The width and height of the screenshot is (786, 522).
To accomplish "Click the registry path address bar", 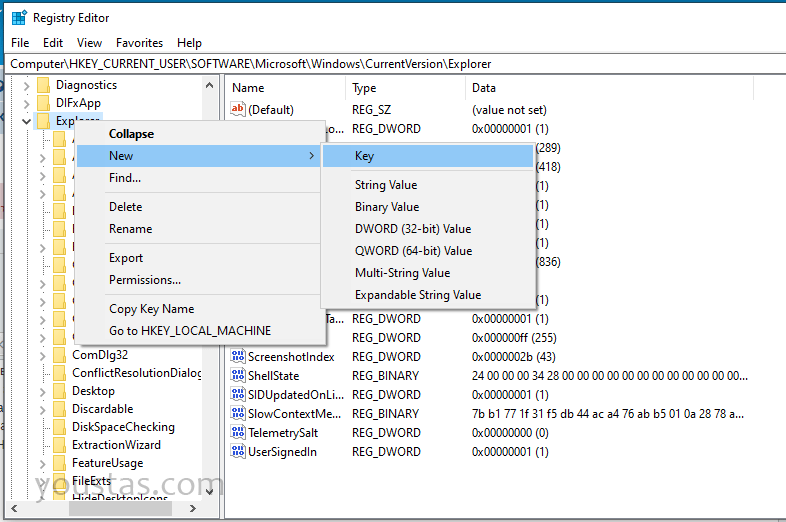I will 396,64.
